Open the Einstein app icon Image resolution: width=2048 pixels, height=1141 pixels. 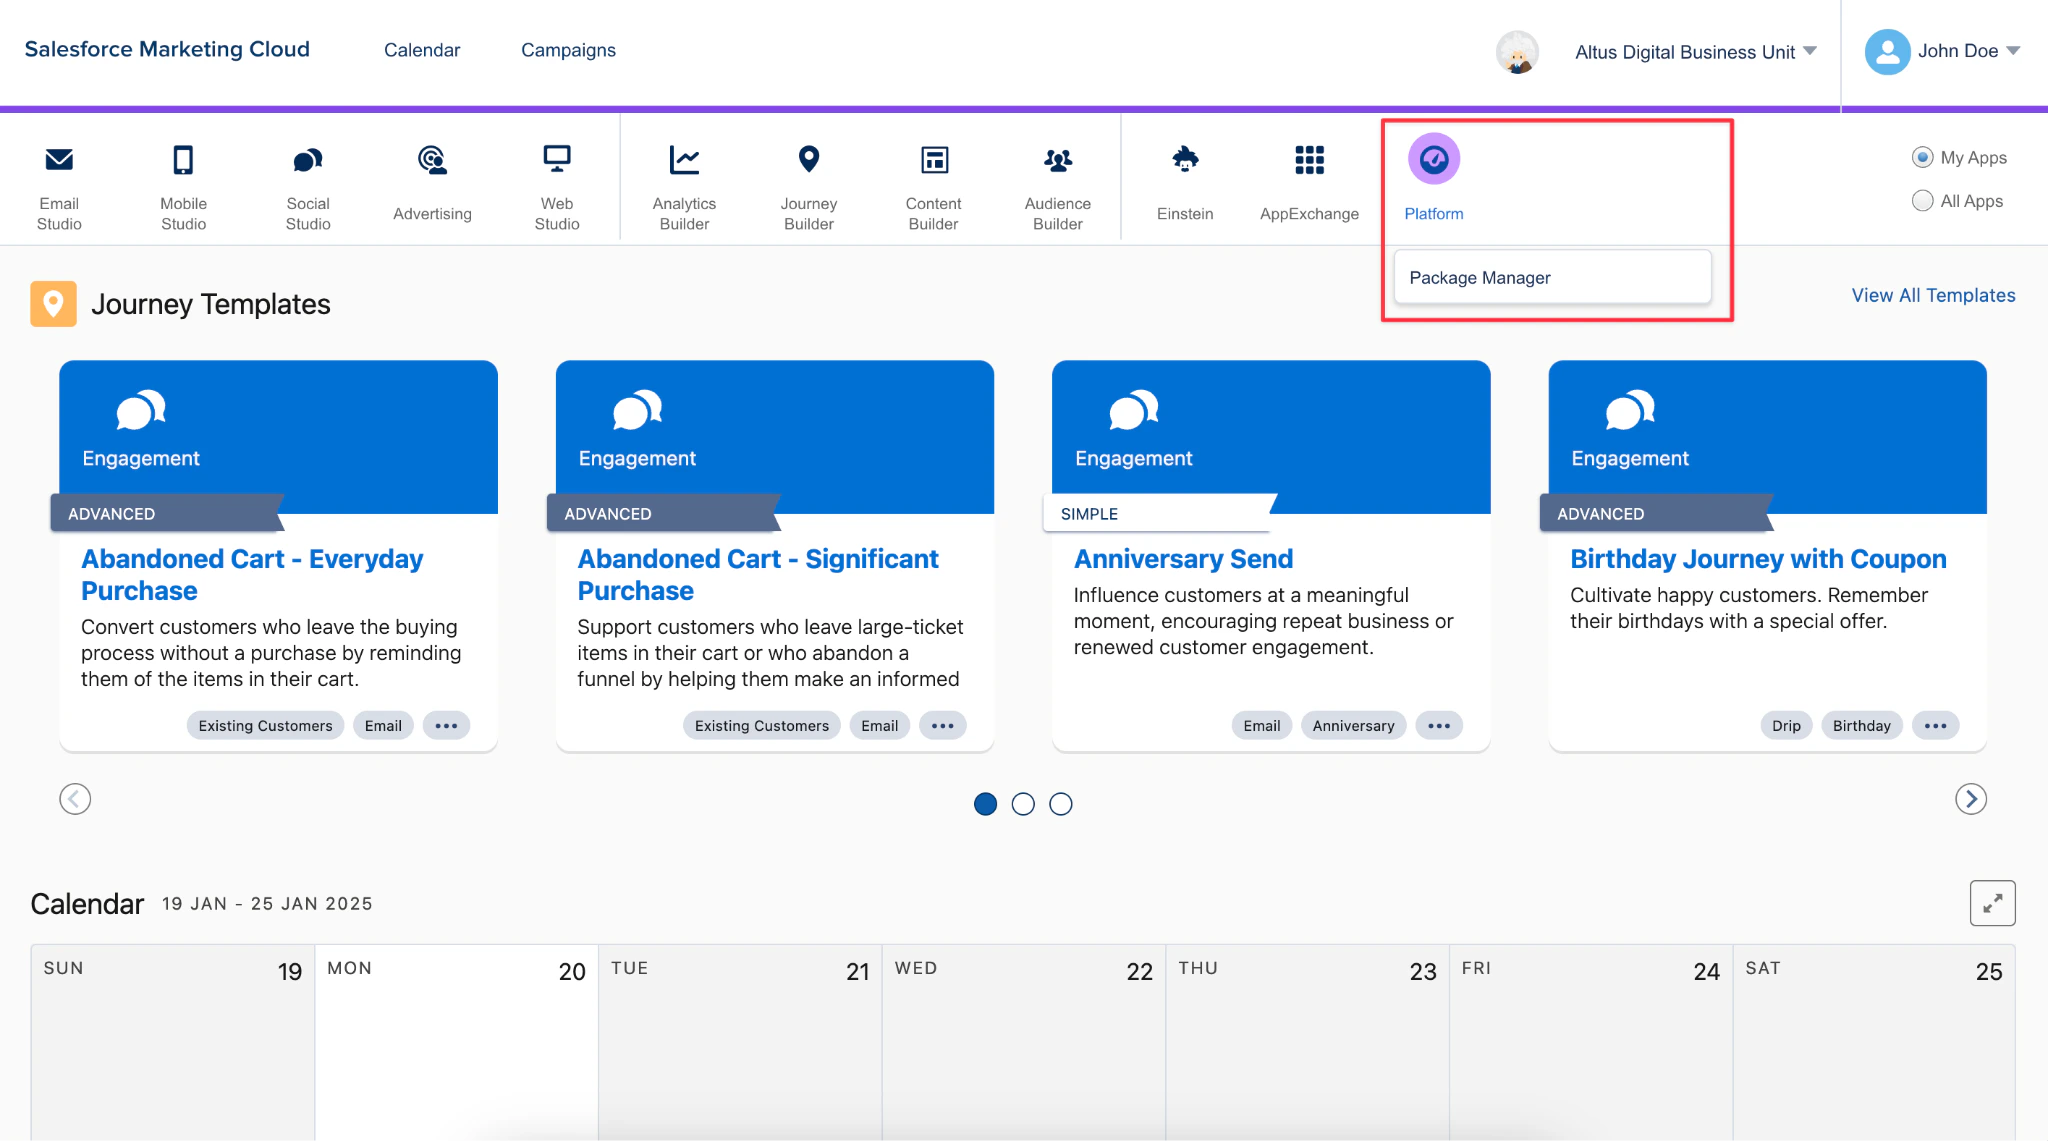click(1185, 159)
